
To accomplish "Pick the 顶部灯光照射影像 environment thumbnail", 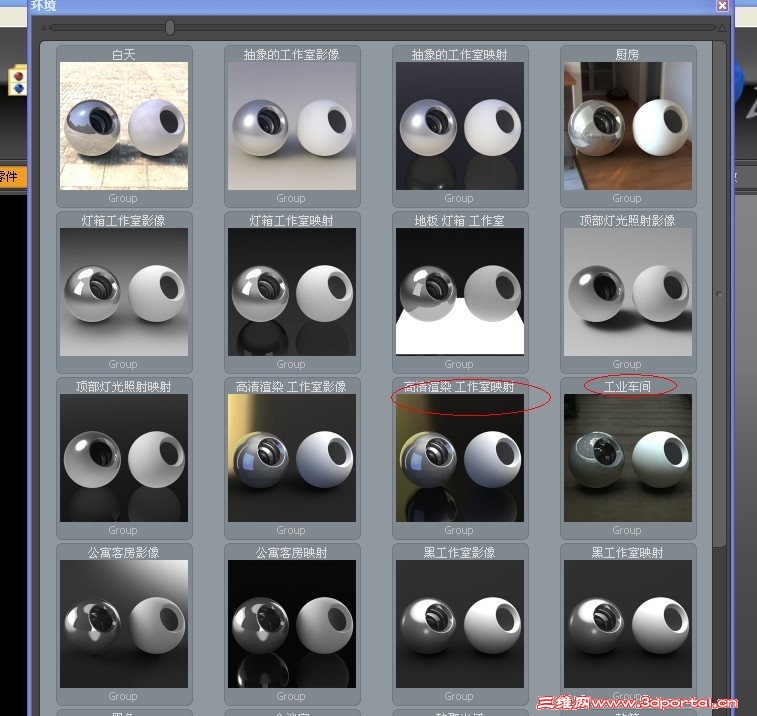I will pos(628,292).
